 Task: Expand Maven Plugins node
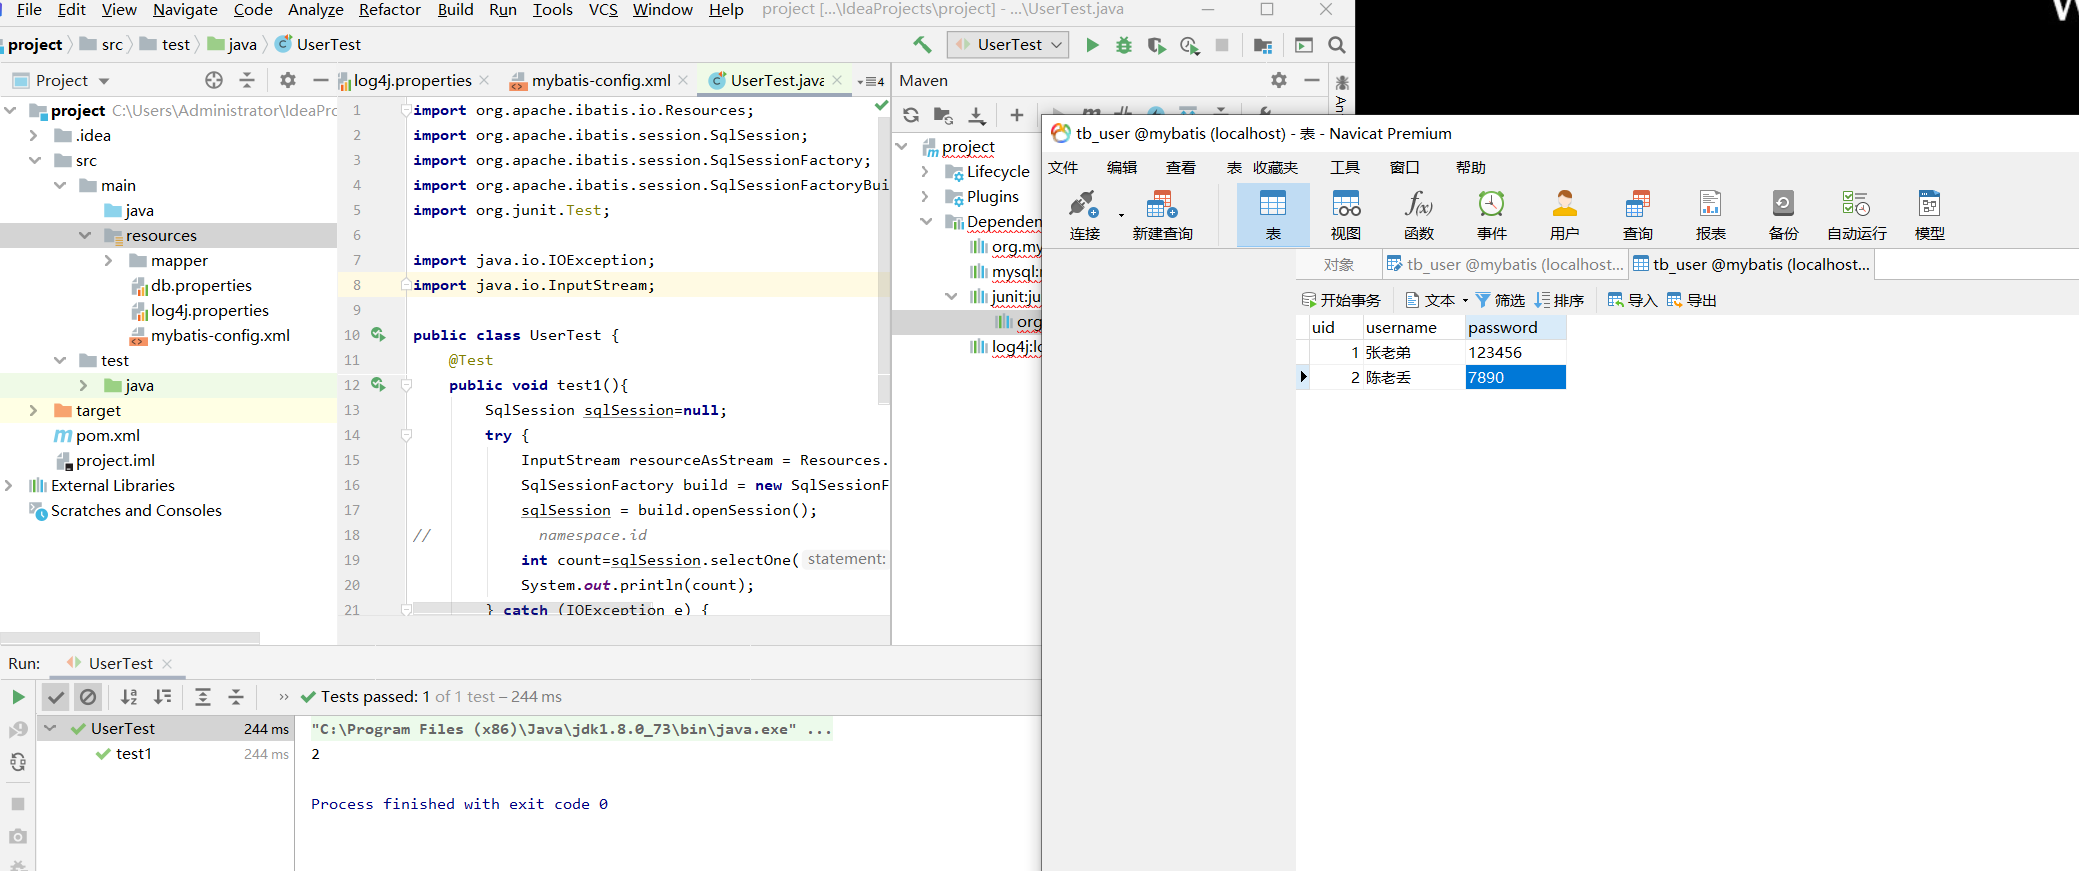[925, 197]
